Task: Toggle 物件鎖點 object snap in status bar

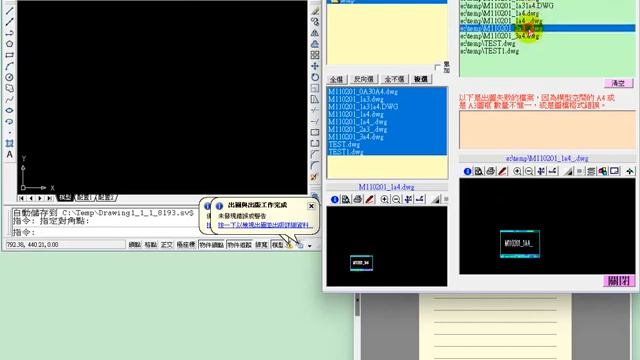Action: 211,244
